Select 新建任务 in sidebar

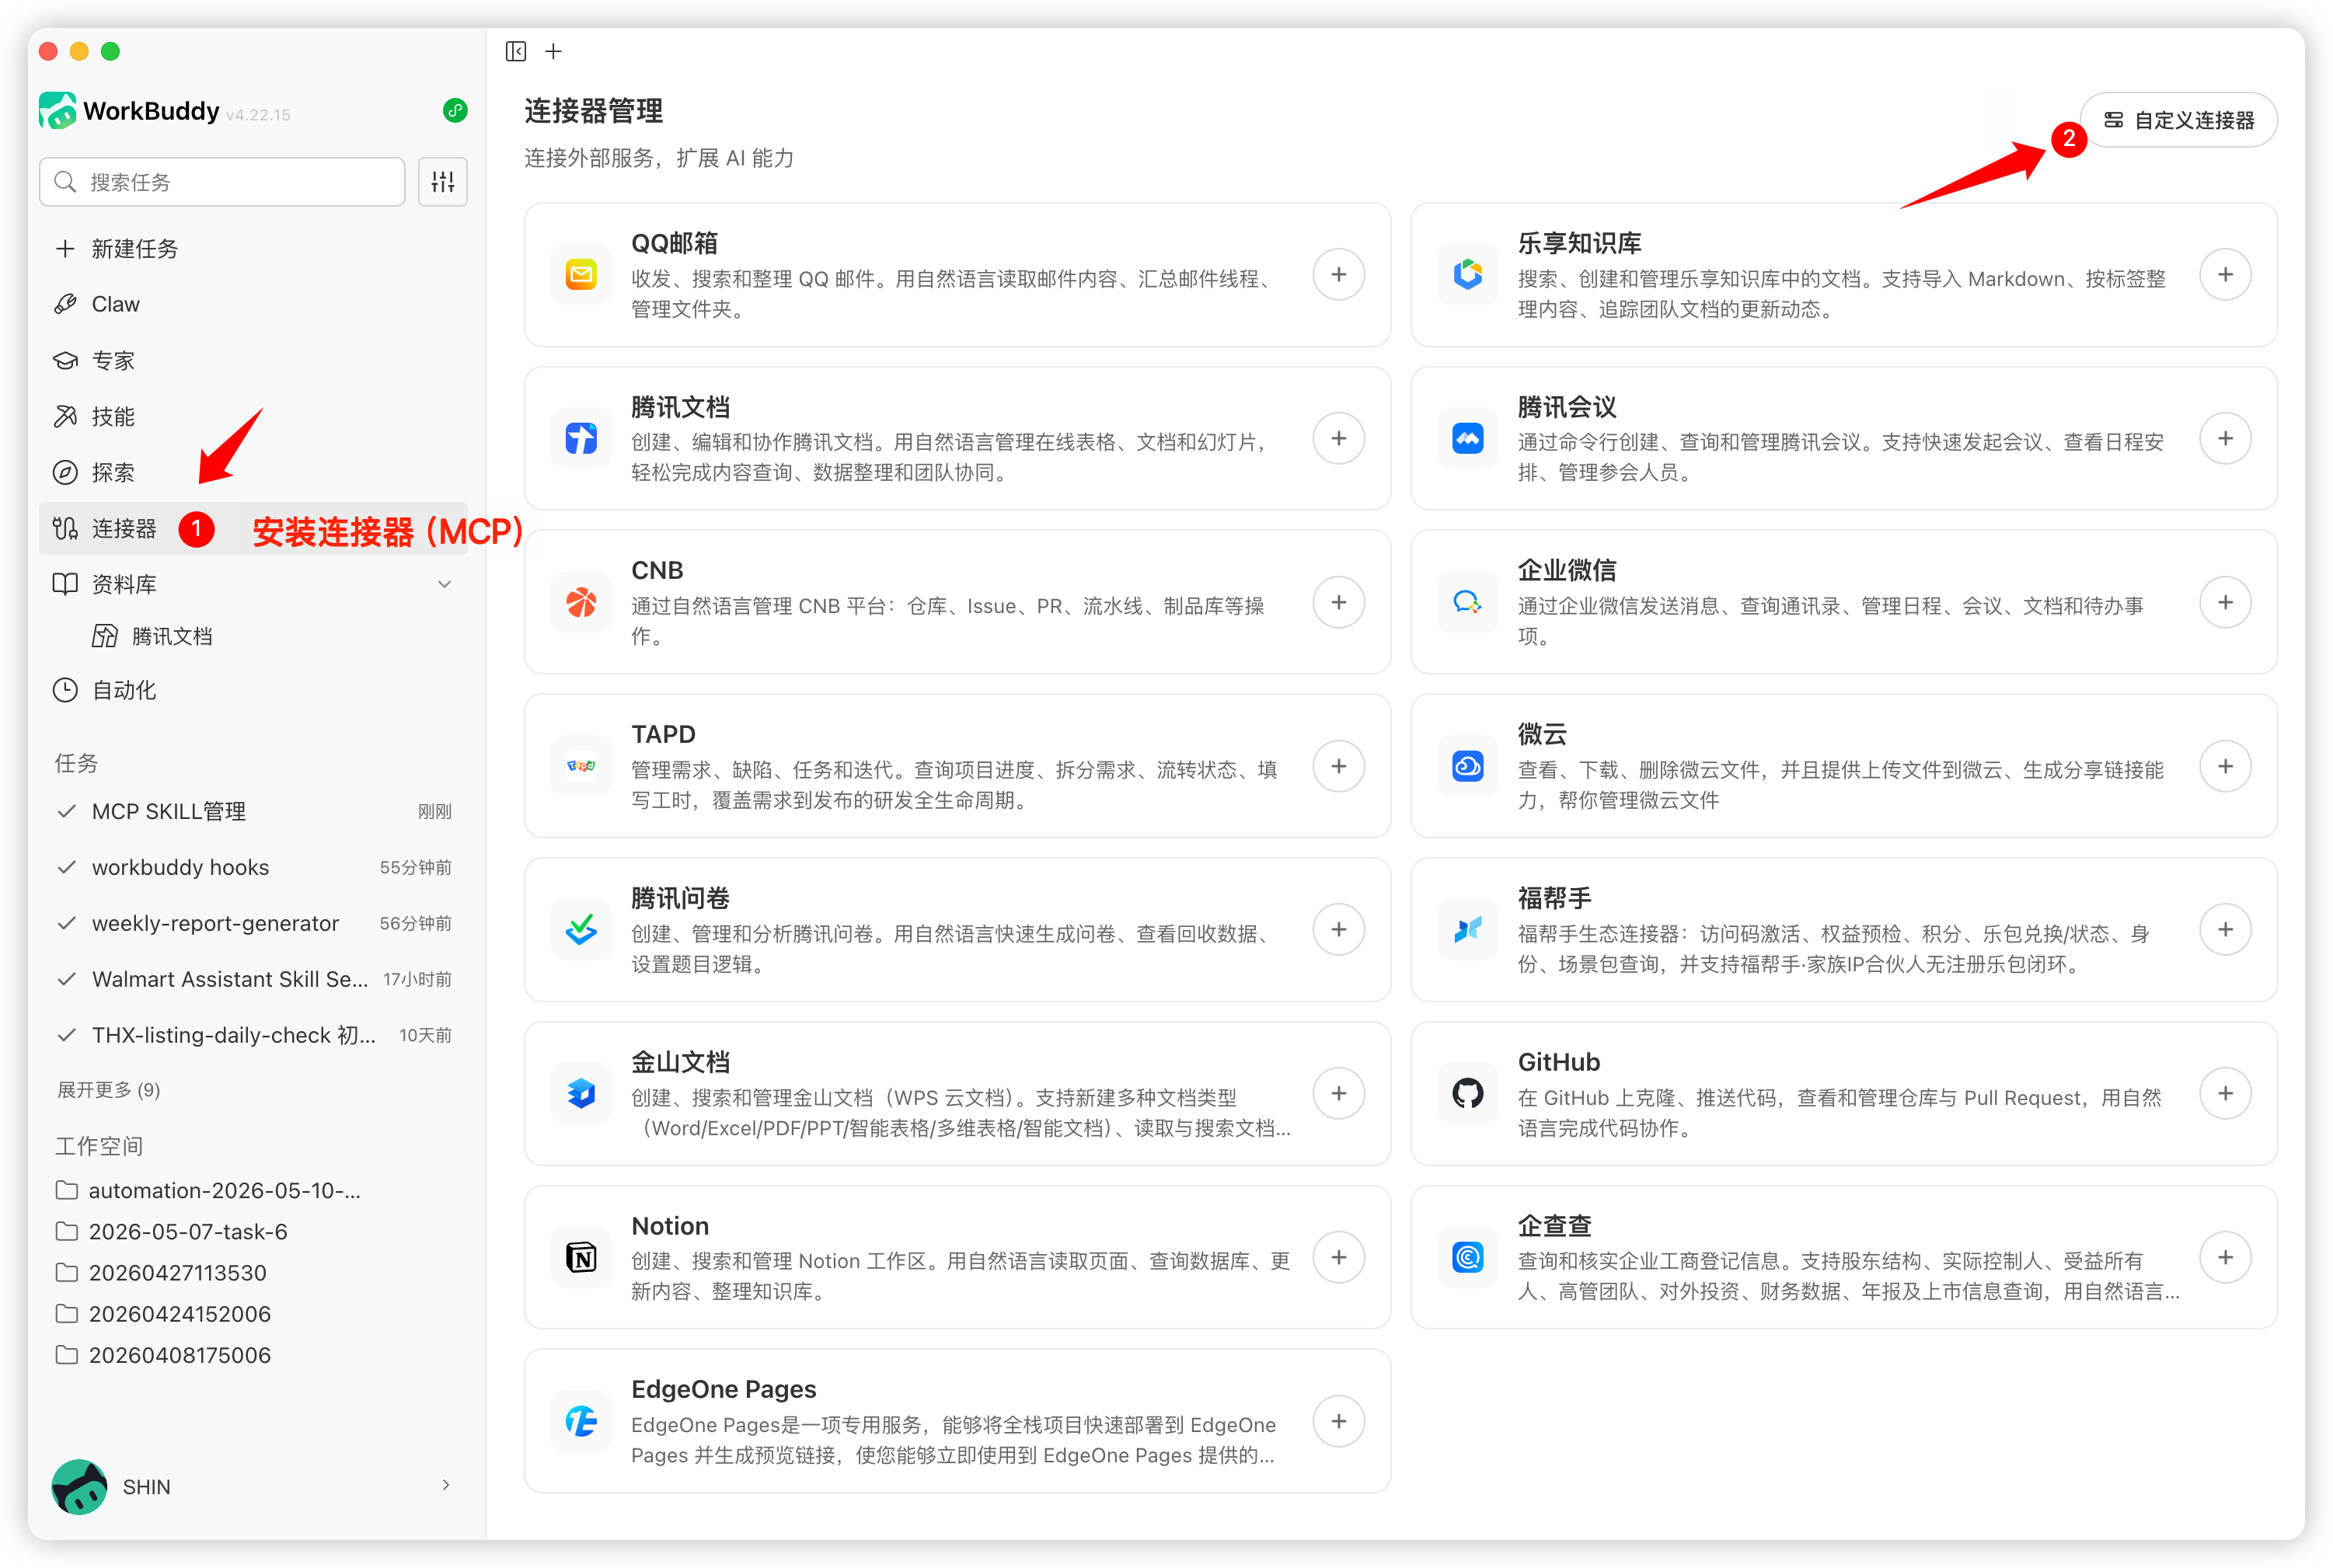coord(253,249)
